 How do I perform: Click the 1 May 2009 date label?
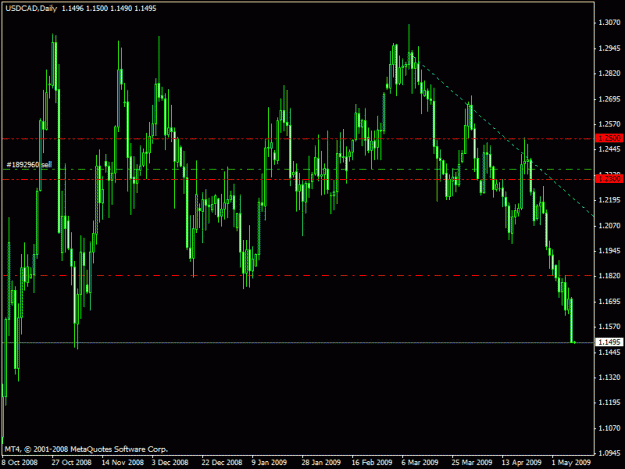(571, 463)
